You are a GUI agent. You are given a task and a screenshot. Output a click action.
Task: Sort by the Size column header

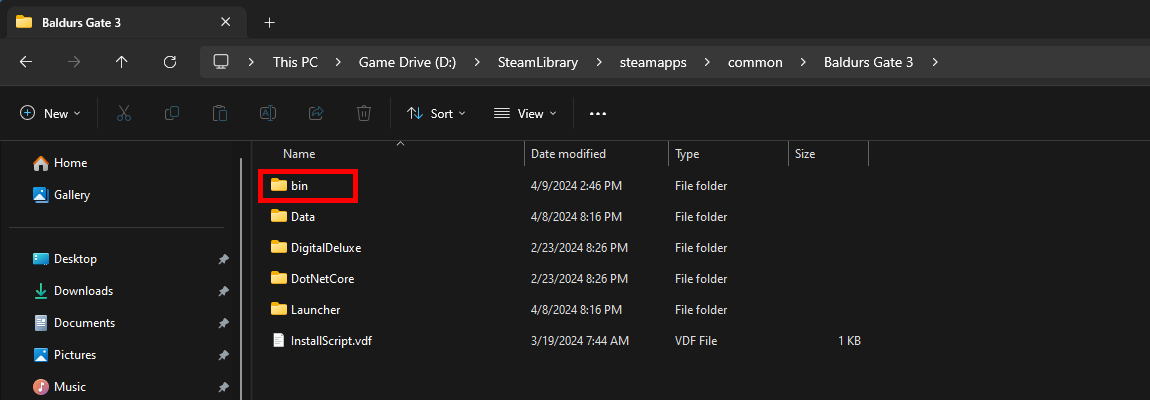805,154
